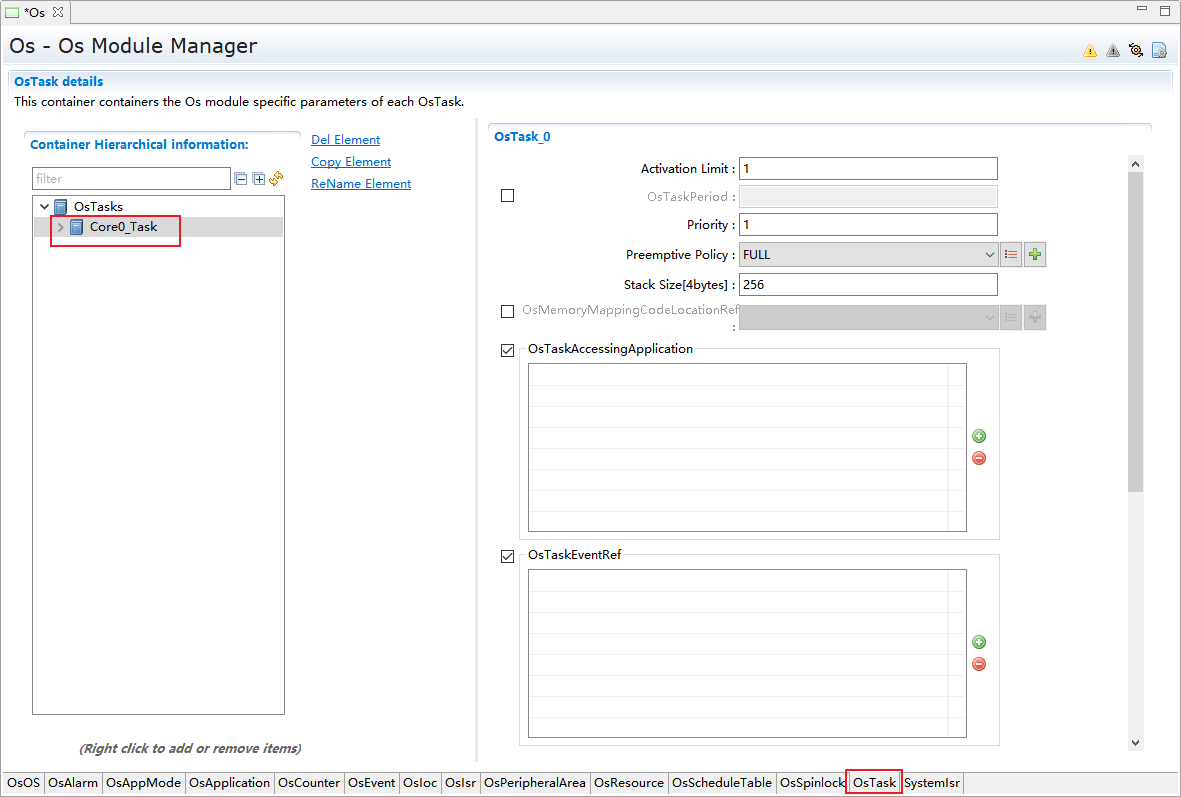Viewport: 1181px width, 797px height.
Task: Click the gear settings icon in header
Action: point(1136,50)
